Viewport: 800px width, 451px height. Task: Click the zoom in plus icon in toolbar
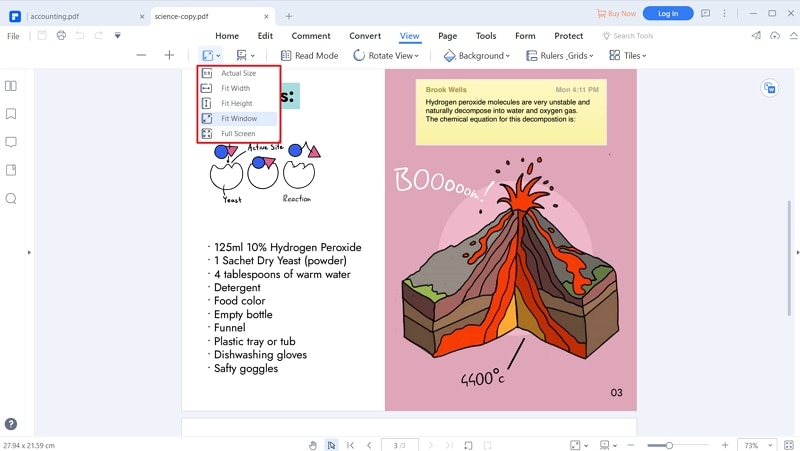(x=169, y=55)
